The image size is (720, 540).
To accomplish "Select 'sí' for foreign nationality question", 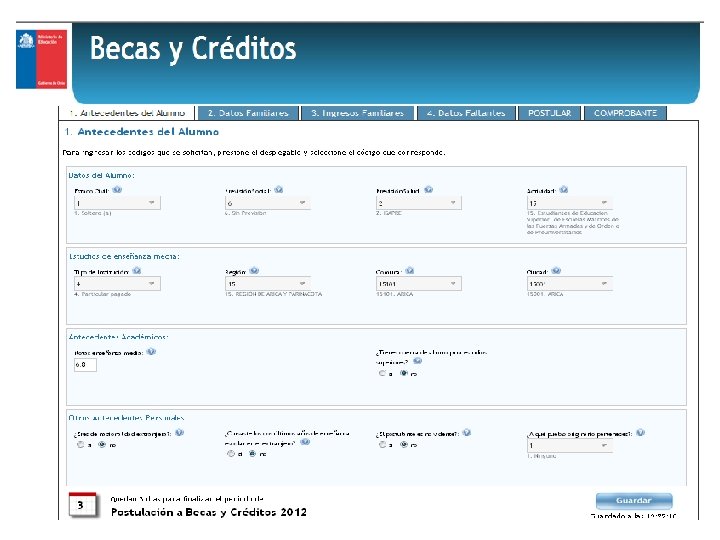I will click(80, 444).
